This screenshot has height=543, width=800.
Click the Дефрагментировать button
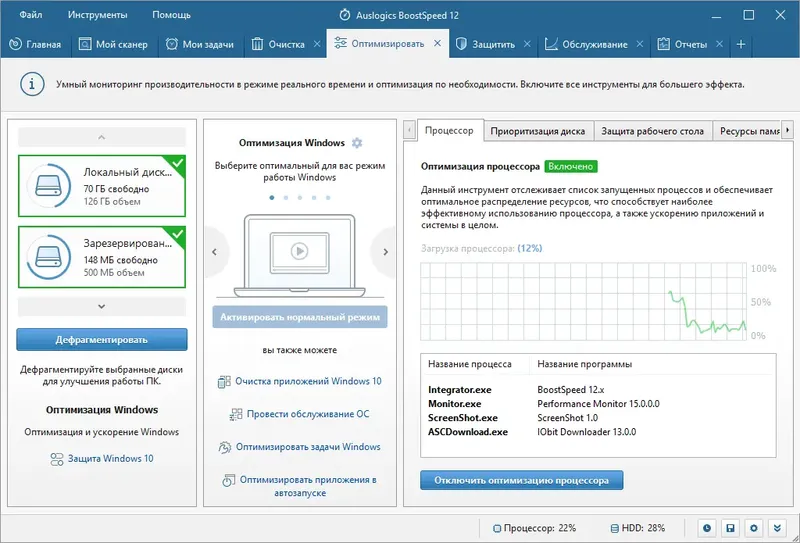102,340
